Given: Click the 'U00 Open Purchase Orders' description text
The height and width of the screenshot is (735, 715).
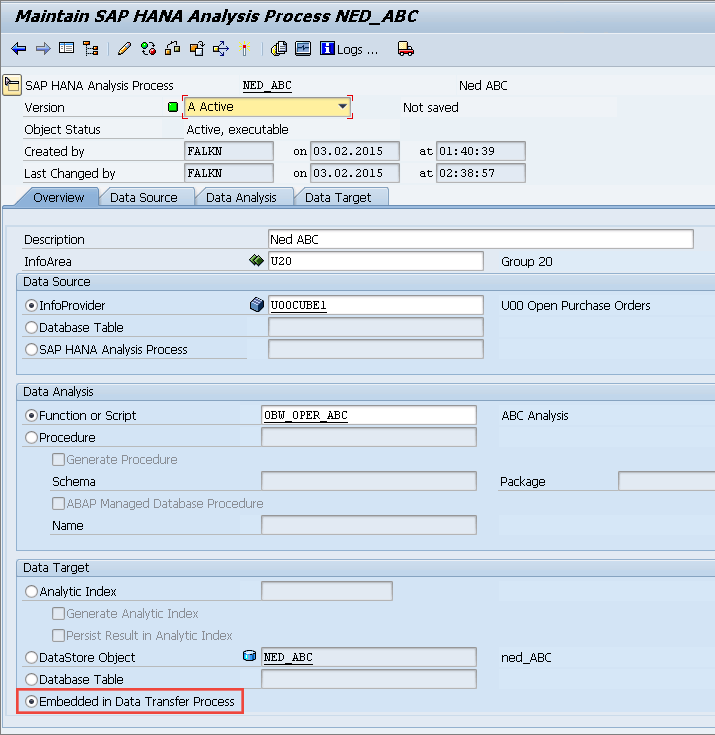Looking at the screenshot, I should click(576, 306).
